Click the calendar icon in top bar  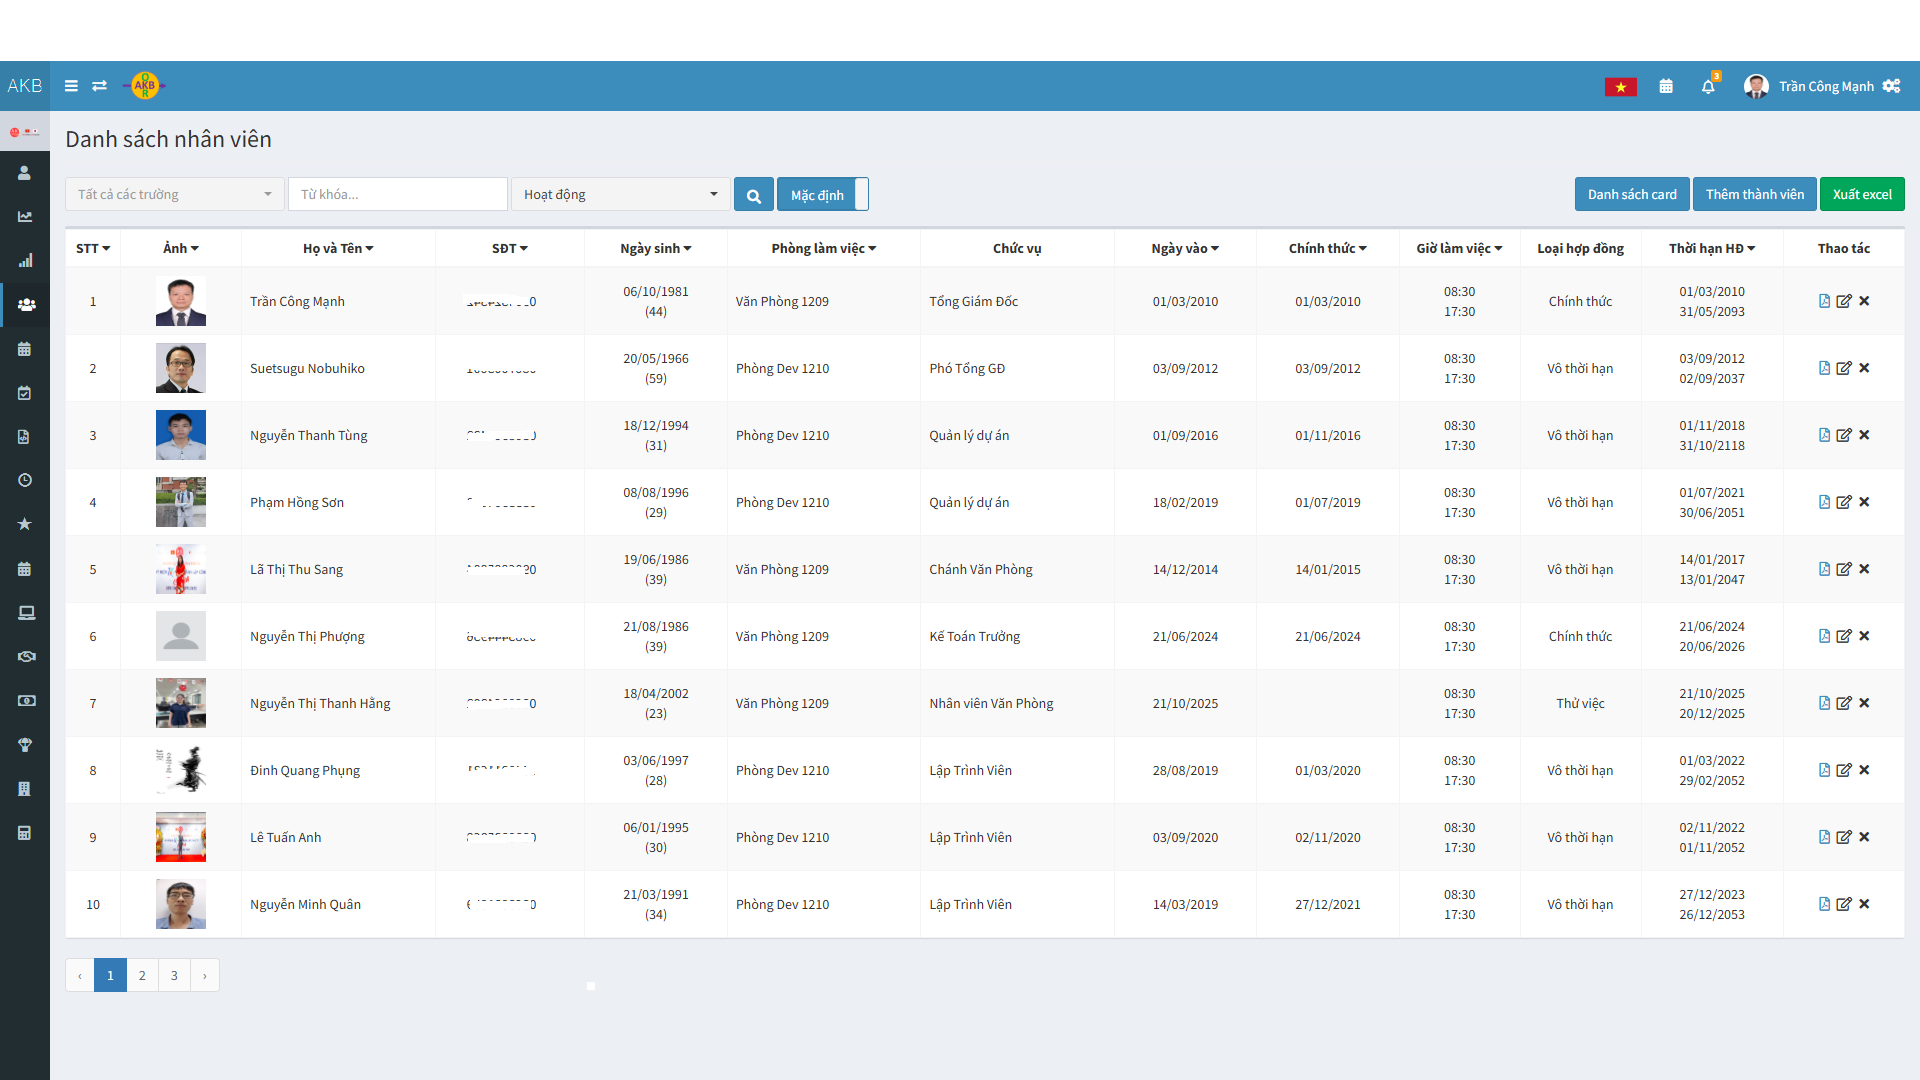[x=1666, y=87]
